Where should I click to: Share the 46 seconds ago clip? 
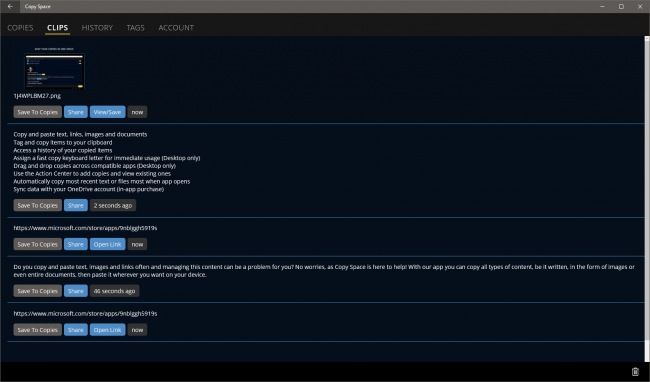75,291
